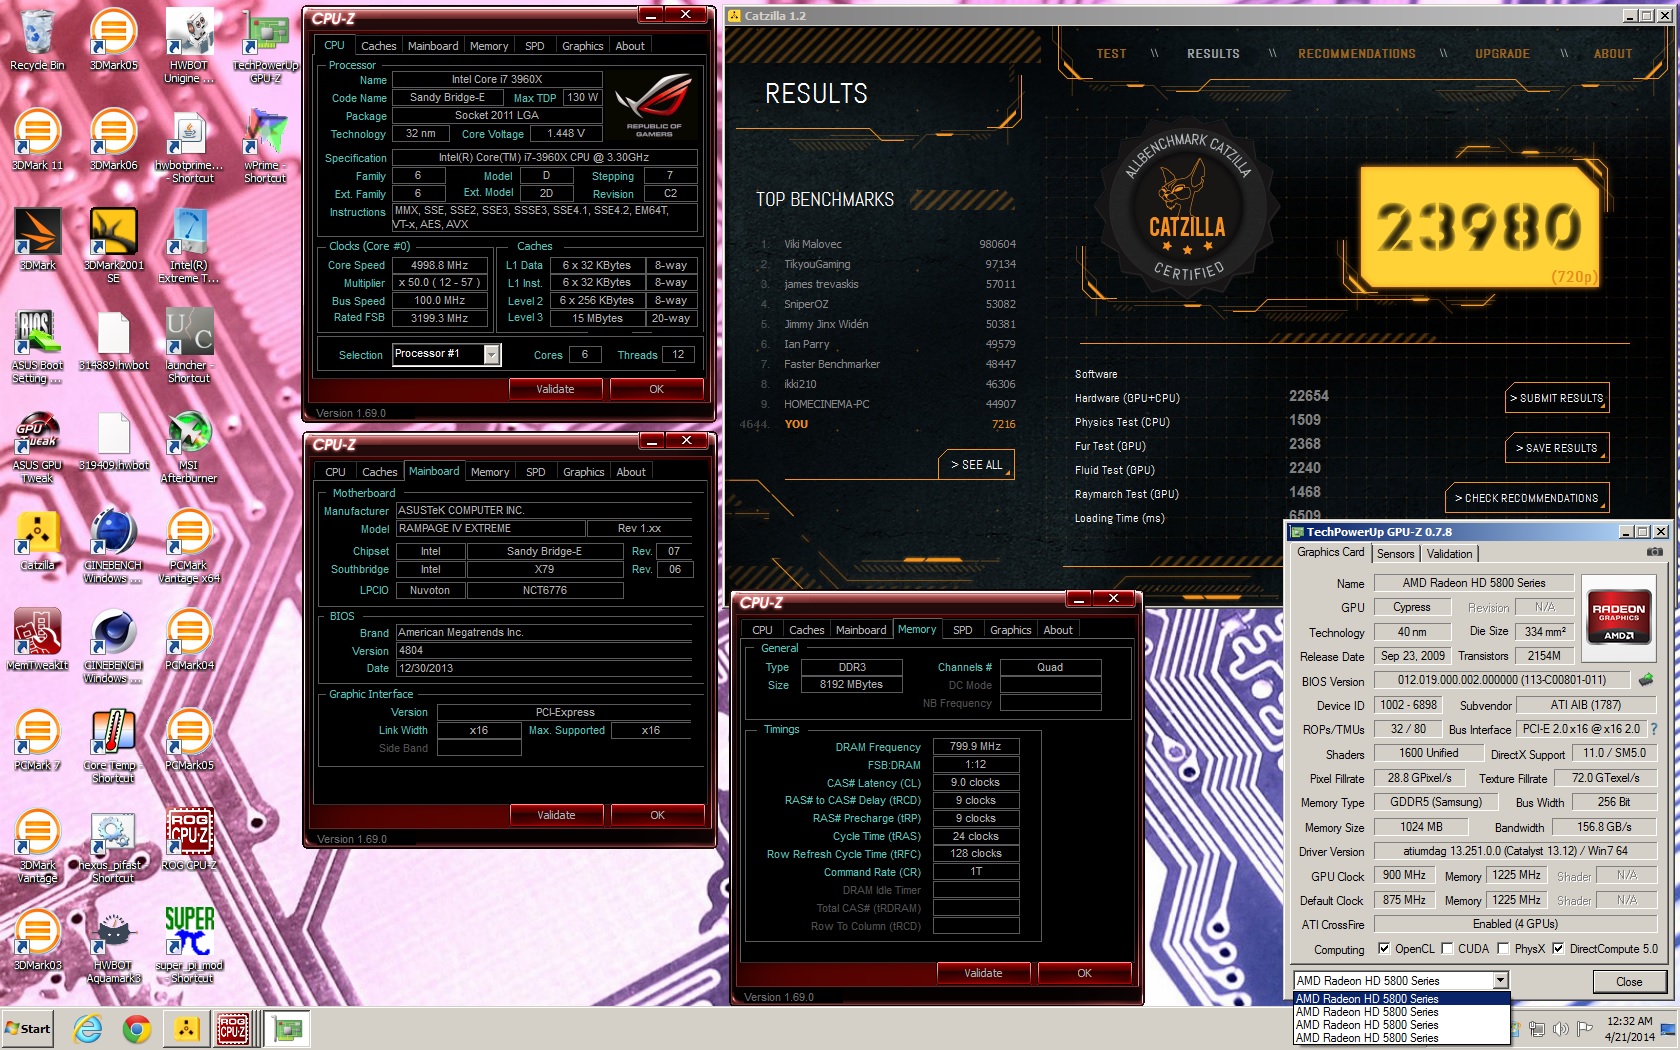Click the Catzilla score 23980 badge

click(x=1480, y=228)
